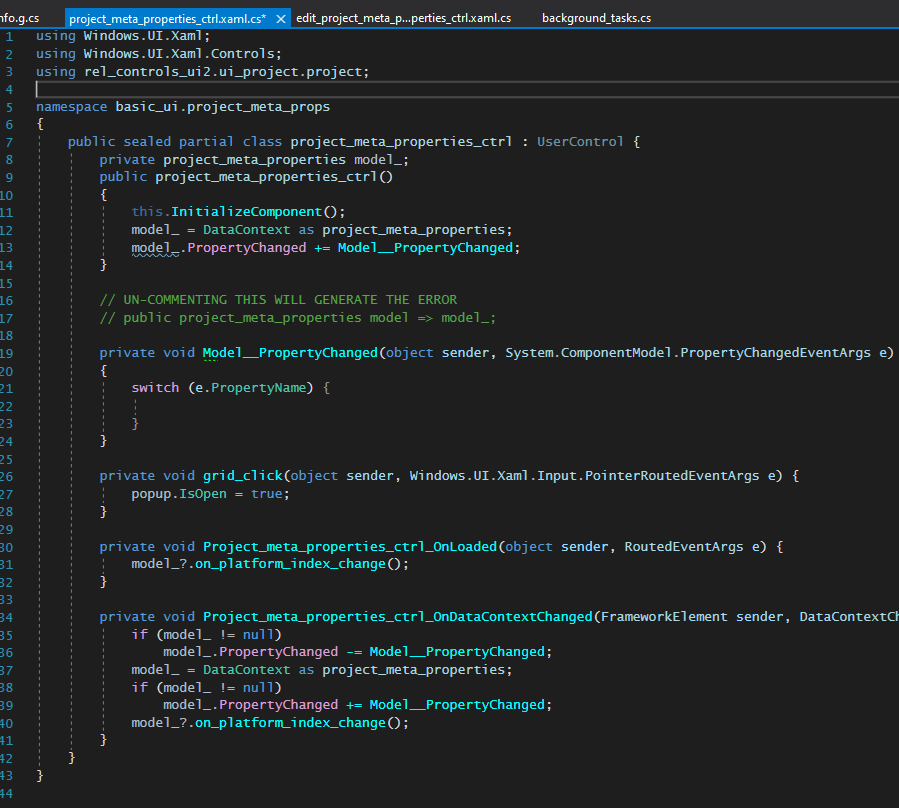This screenshot has width=899, height=808.
Task: Click line number 11 in the gutter
Action: click(x=10, y=211)
